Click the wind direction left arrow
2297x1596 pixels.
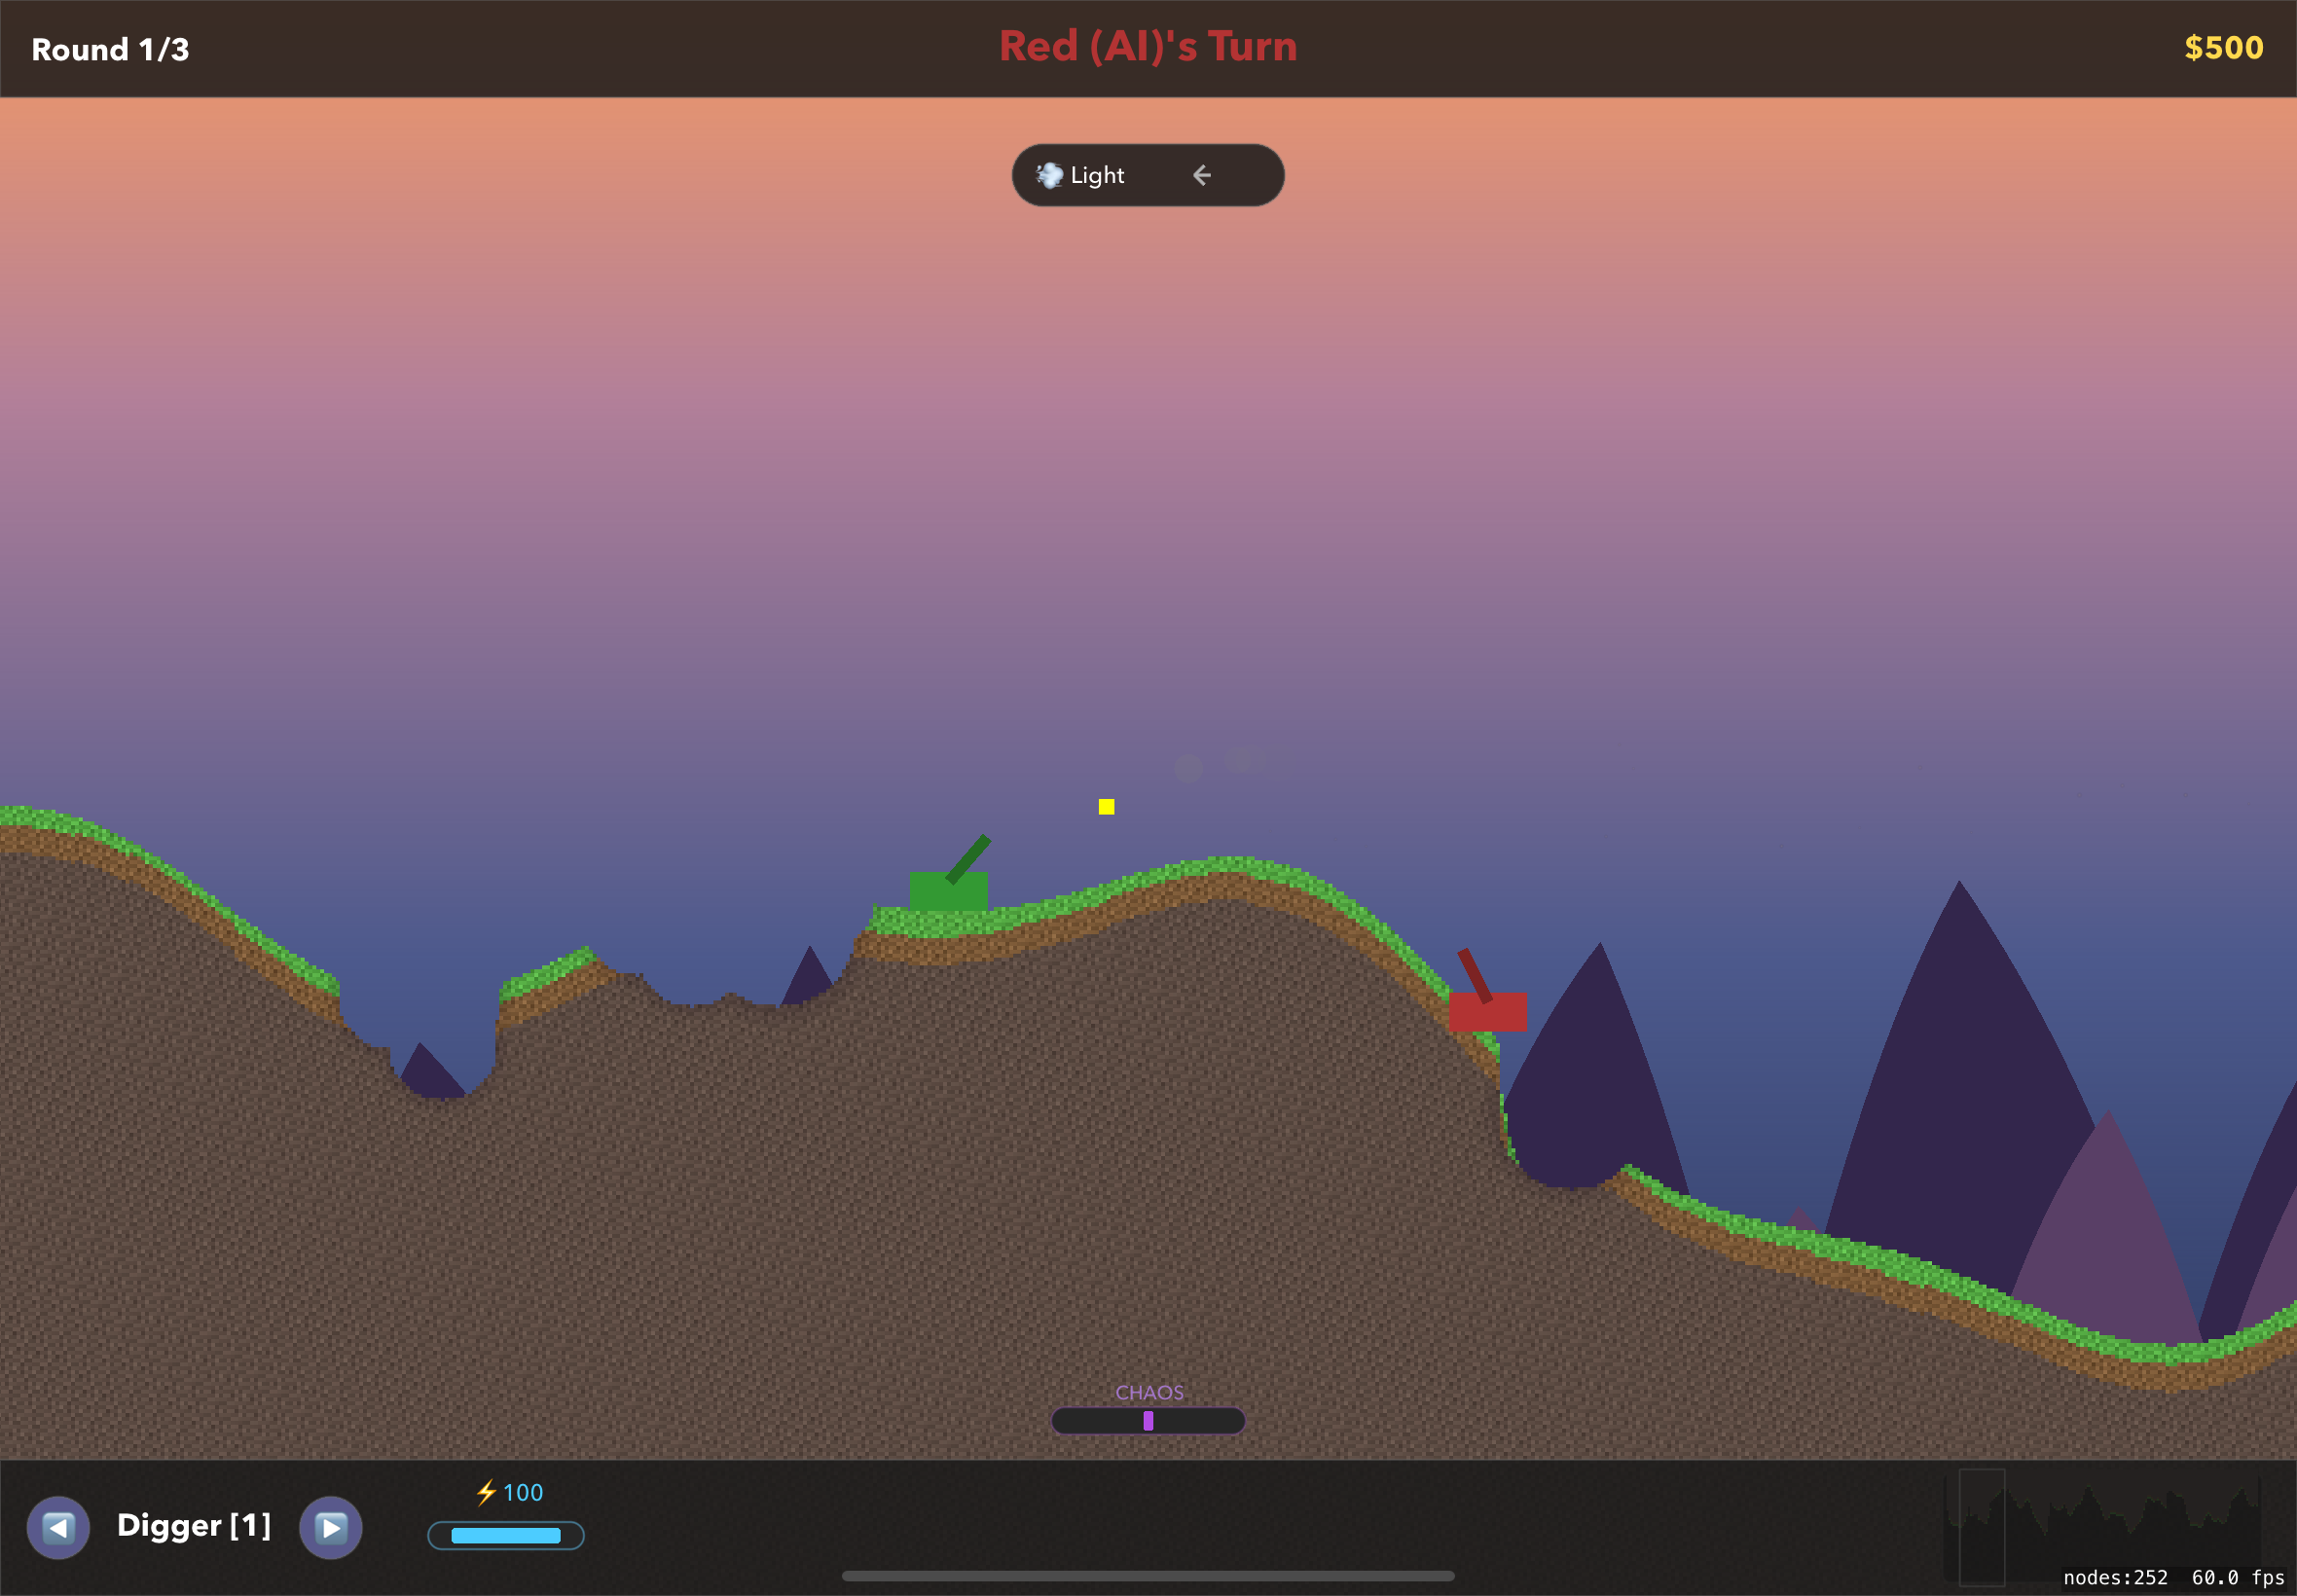pos(1202,175)
